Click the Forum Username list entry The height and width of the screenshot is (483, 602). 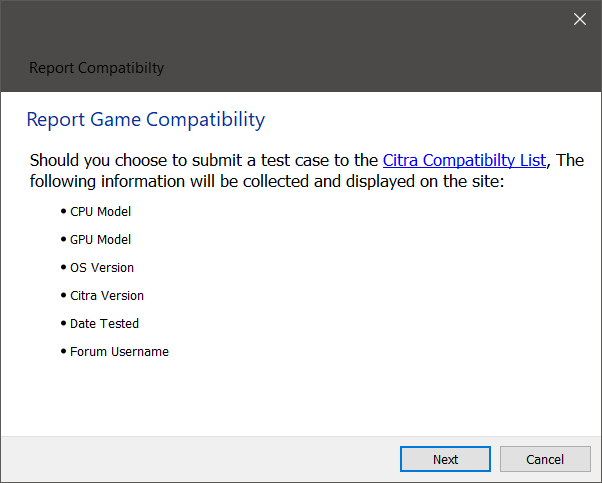(x=119, y=352)
